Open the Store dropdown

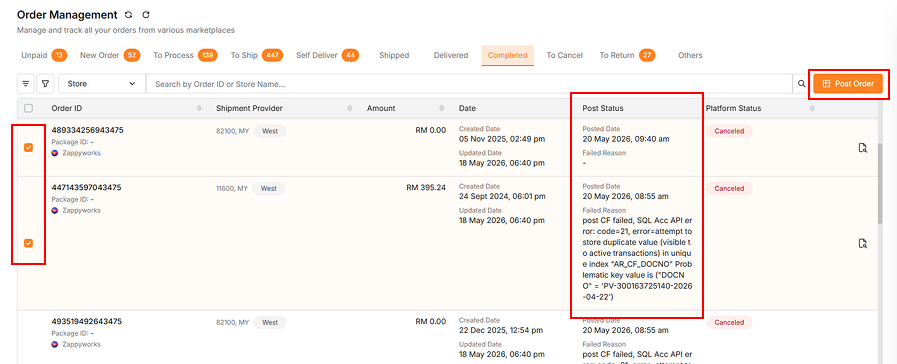pyautogui.click(x=101, y=84)
